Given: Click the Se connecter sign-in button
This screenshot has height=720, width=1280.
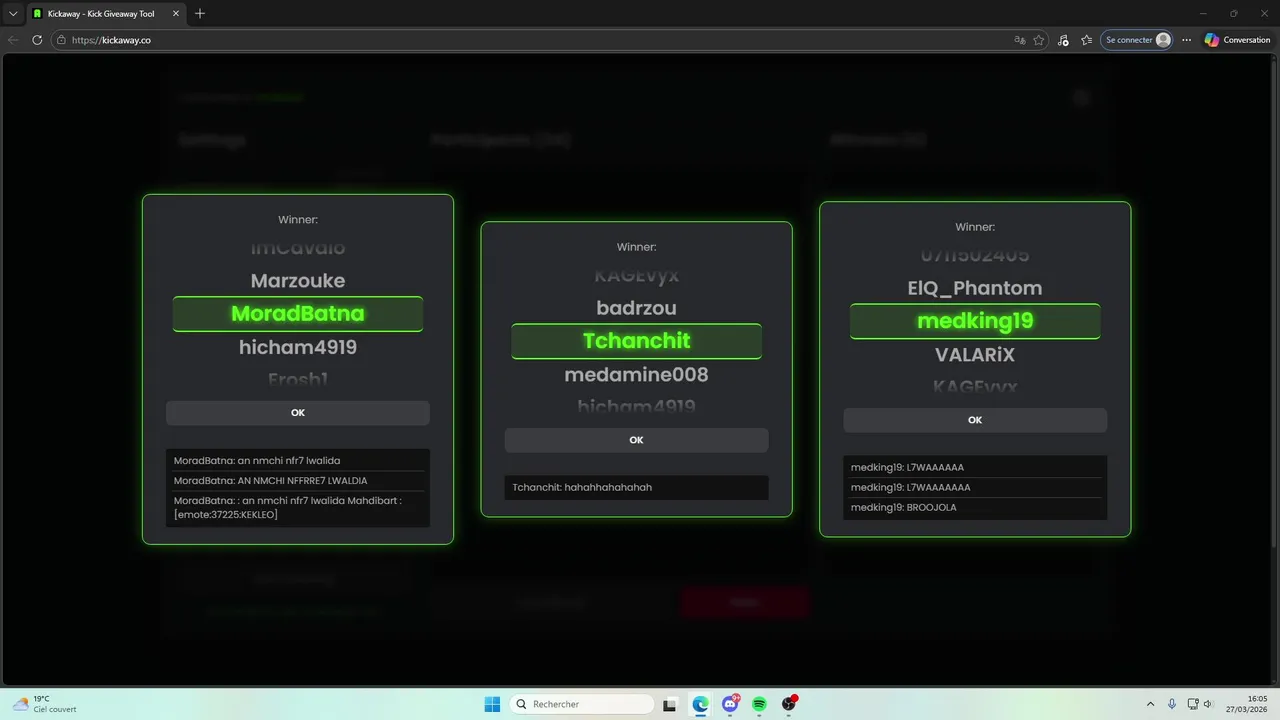Looking at the screenshot, I should (x=1137, y=40).
